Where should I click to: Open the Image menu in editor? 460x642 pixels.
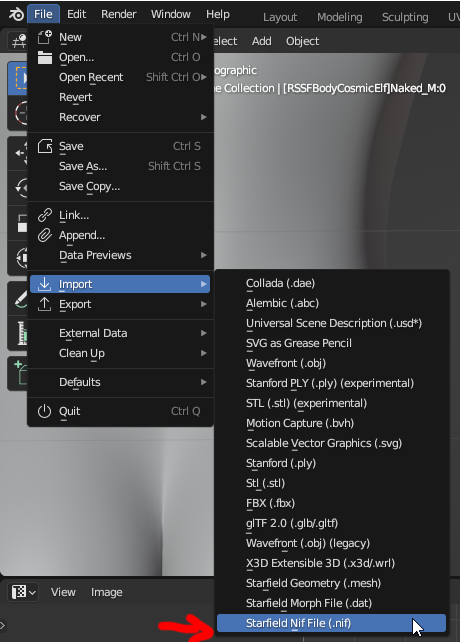[x=107, y=592]
